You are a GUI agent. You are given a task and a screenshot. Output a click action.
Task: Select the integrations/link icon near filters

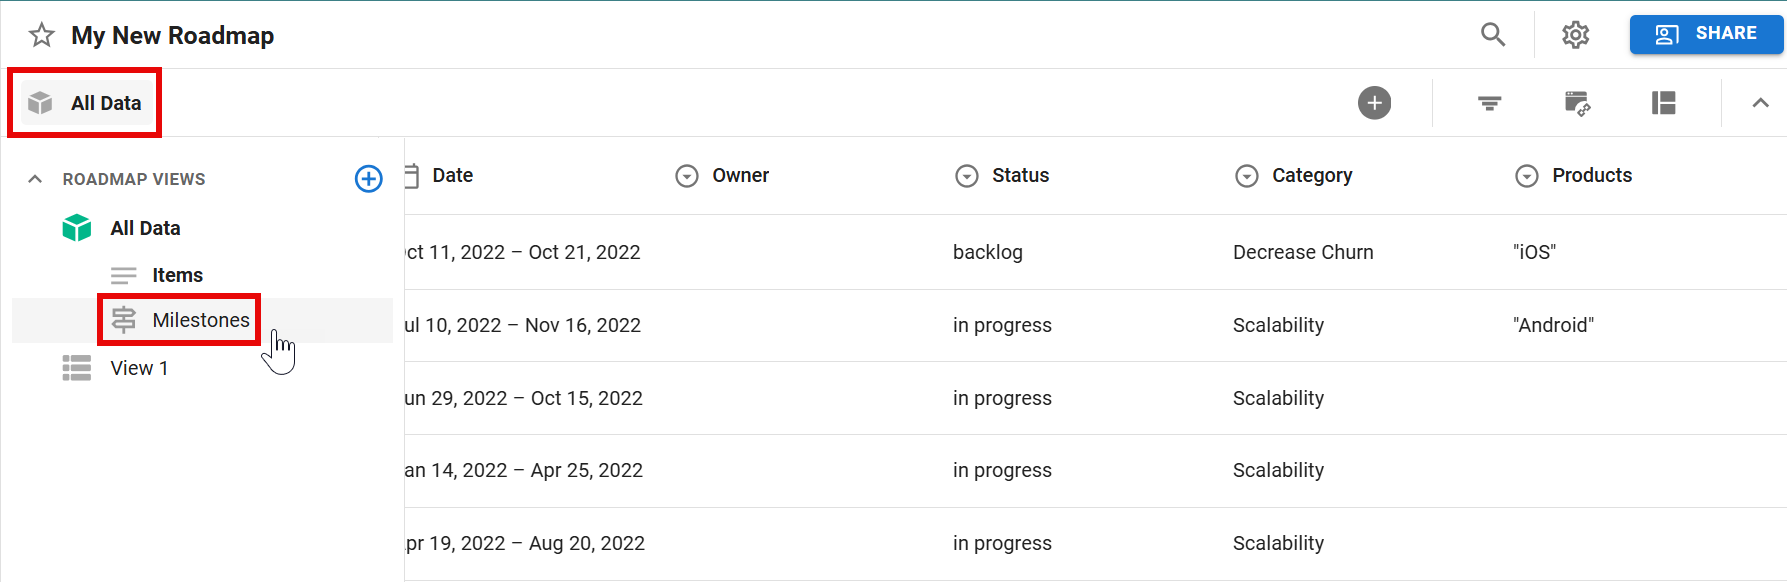1578,103
